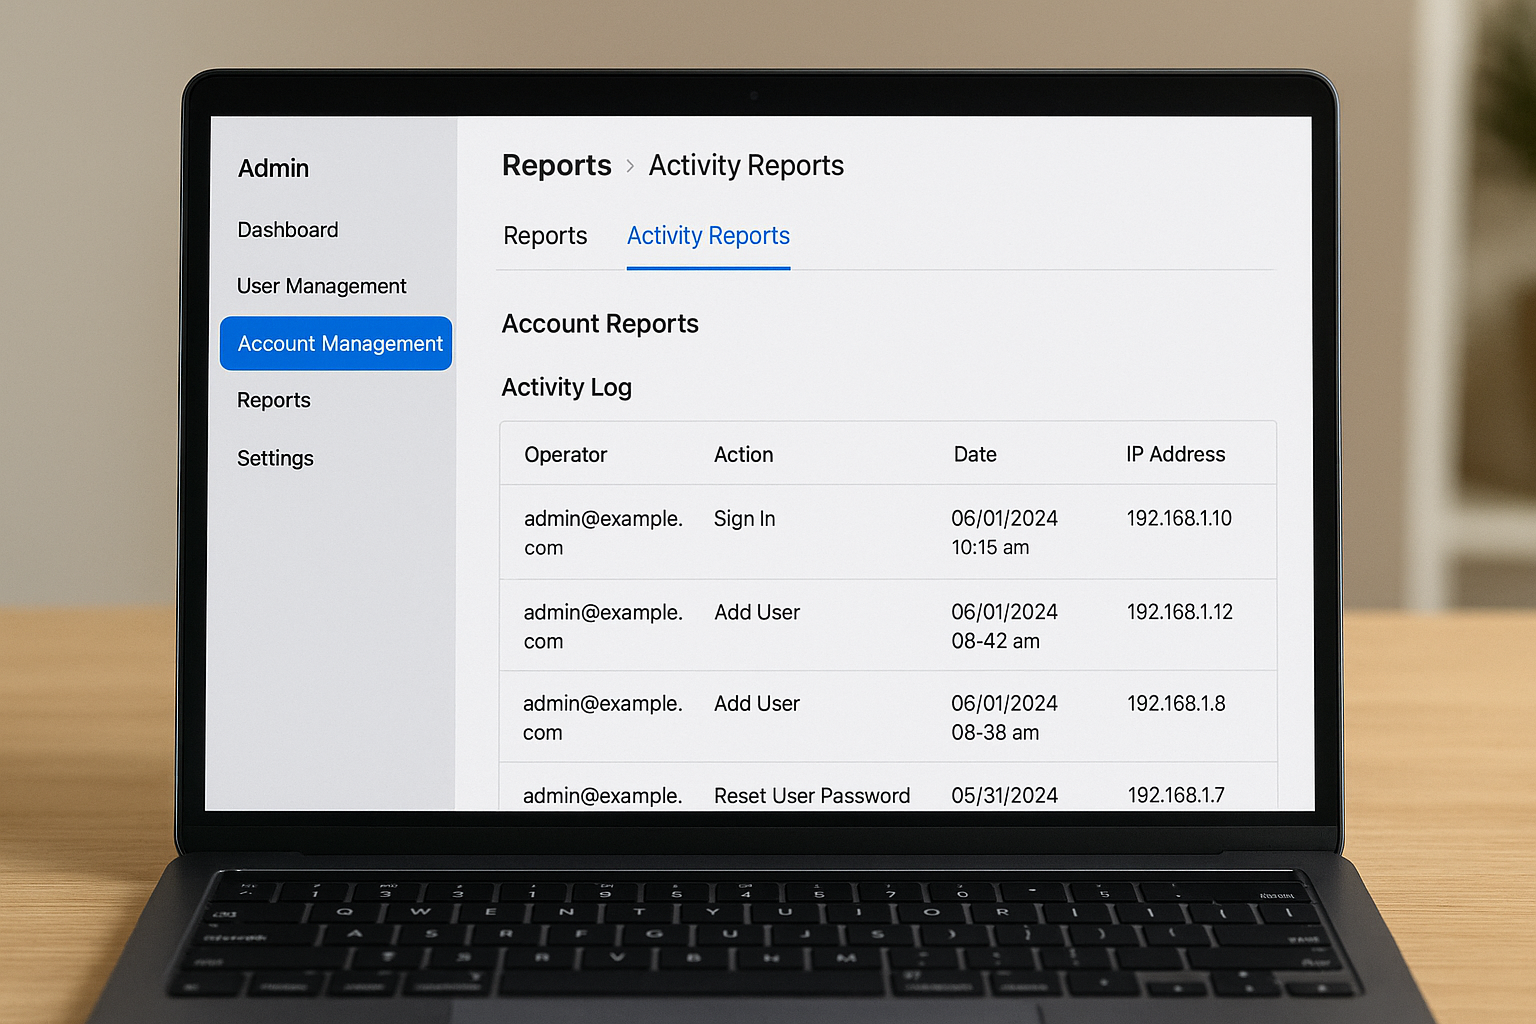Click the date 06/01/2024 08-42 am
Viewport: 1536px width, 1024px height.
[x=1004, y=626]
